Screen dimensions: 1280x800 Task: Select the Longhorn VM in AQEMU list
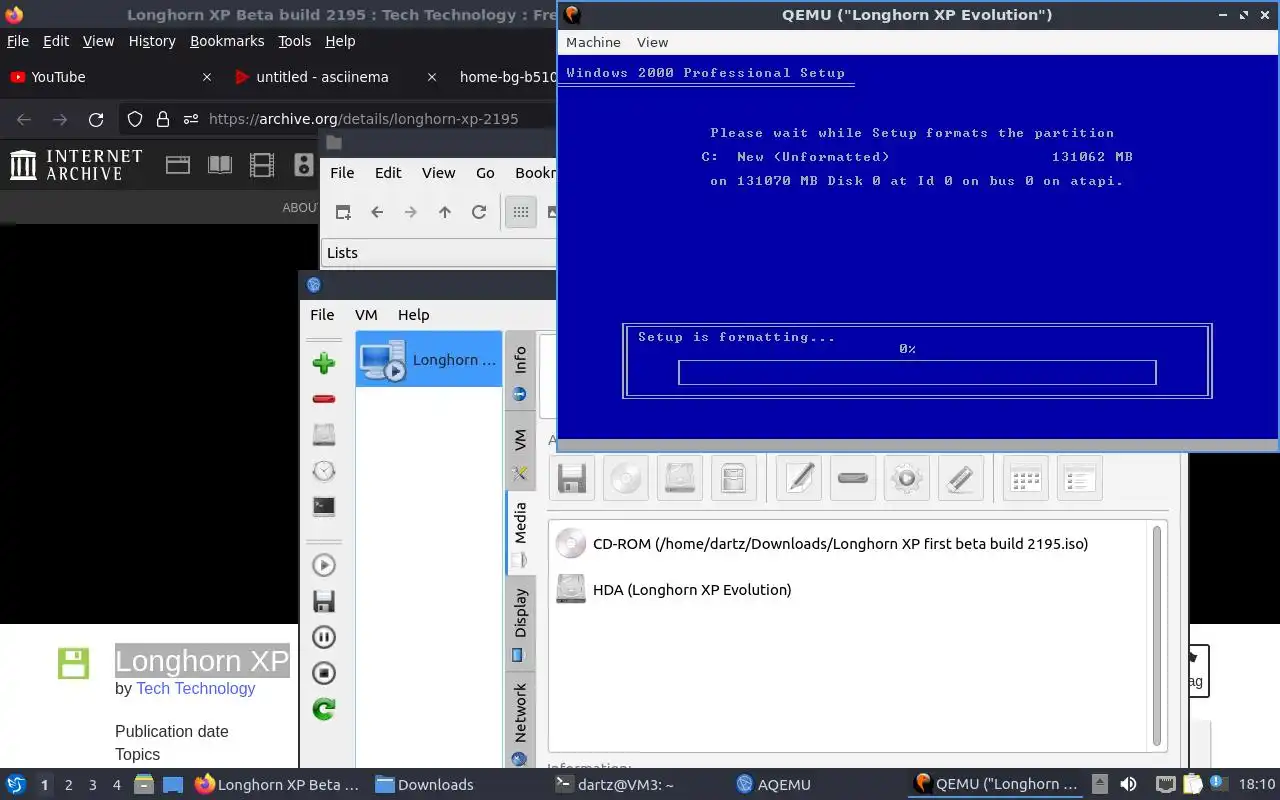pyautogui.click(x=429, y=359)
